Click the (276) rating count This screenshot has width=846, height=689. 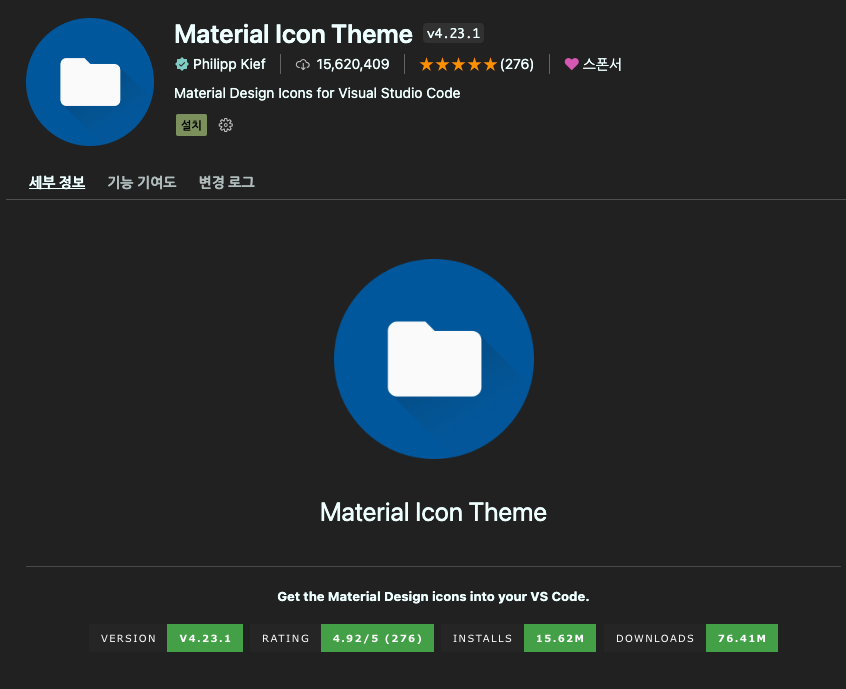[x=517, y=65]
